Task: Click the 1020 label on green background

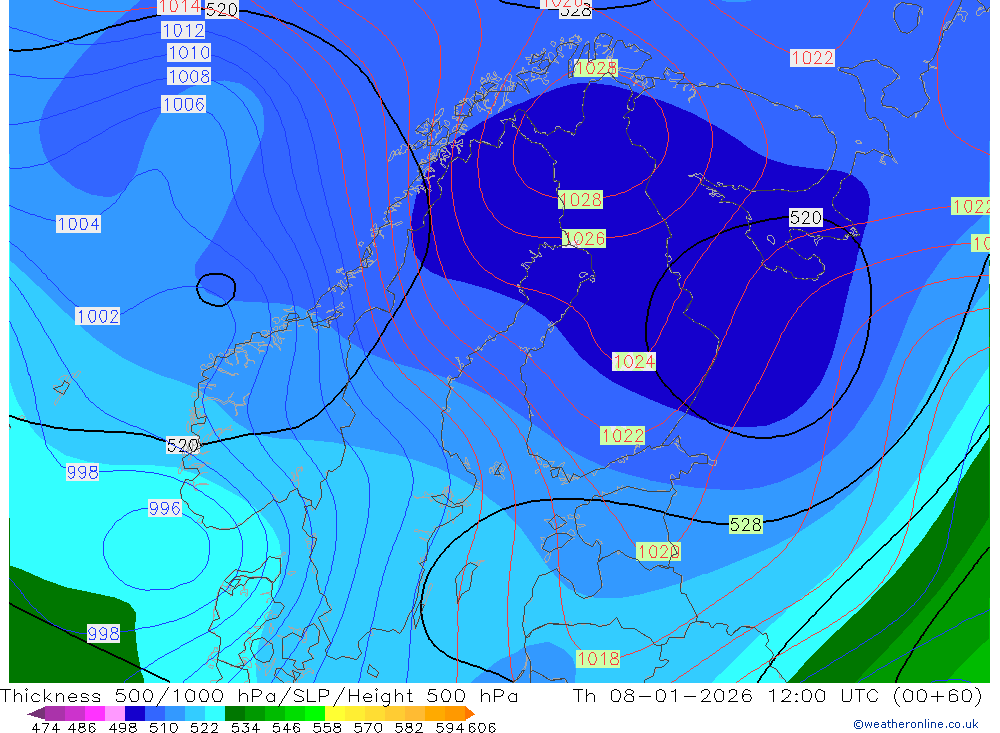Action: tap(658, 551)
